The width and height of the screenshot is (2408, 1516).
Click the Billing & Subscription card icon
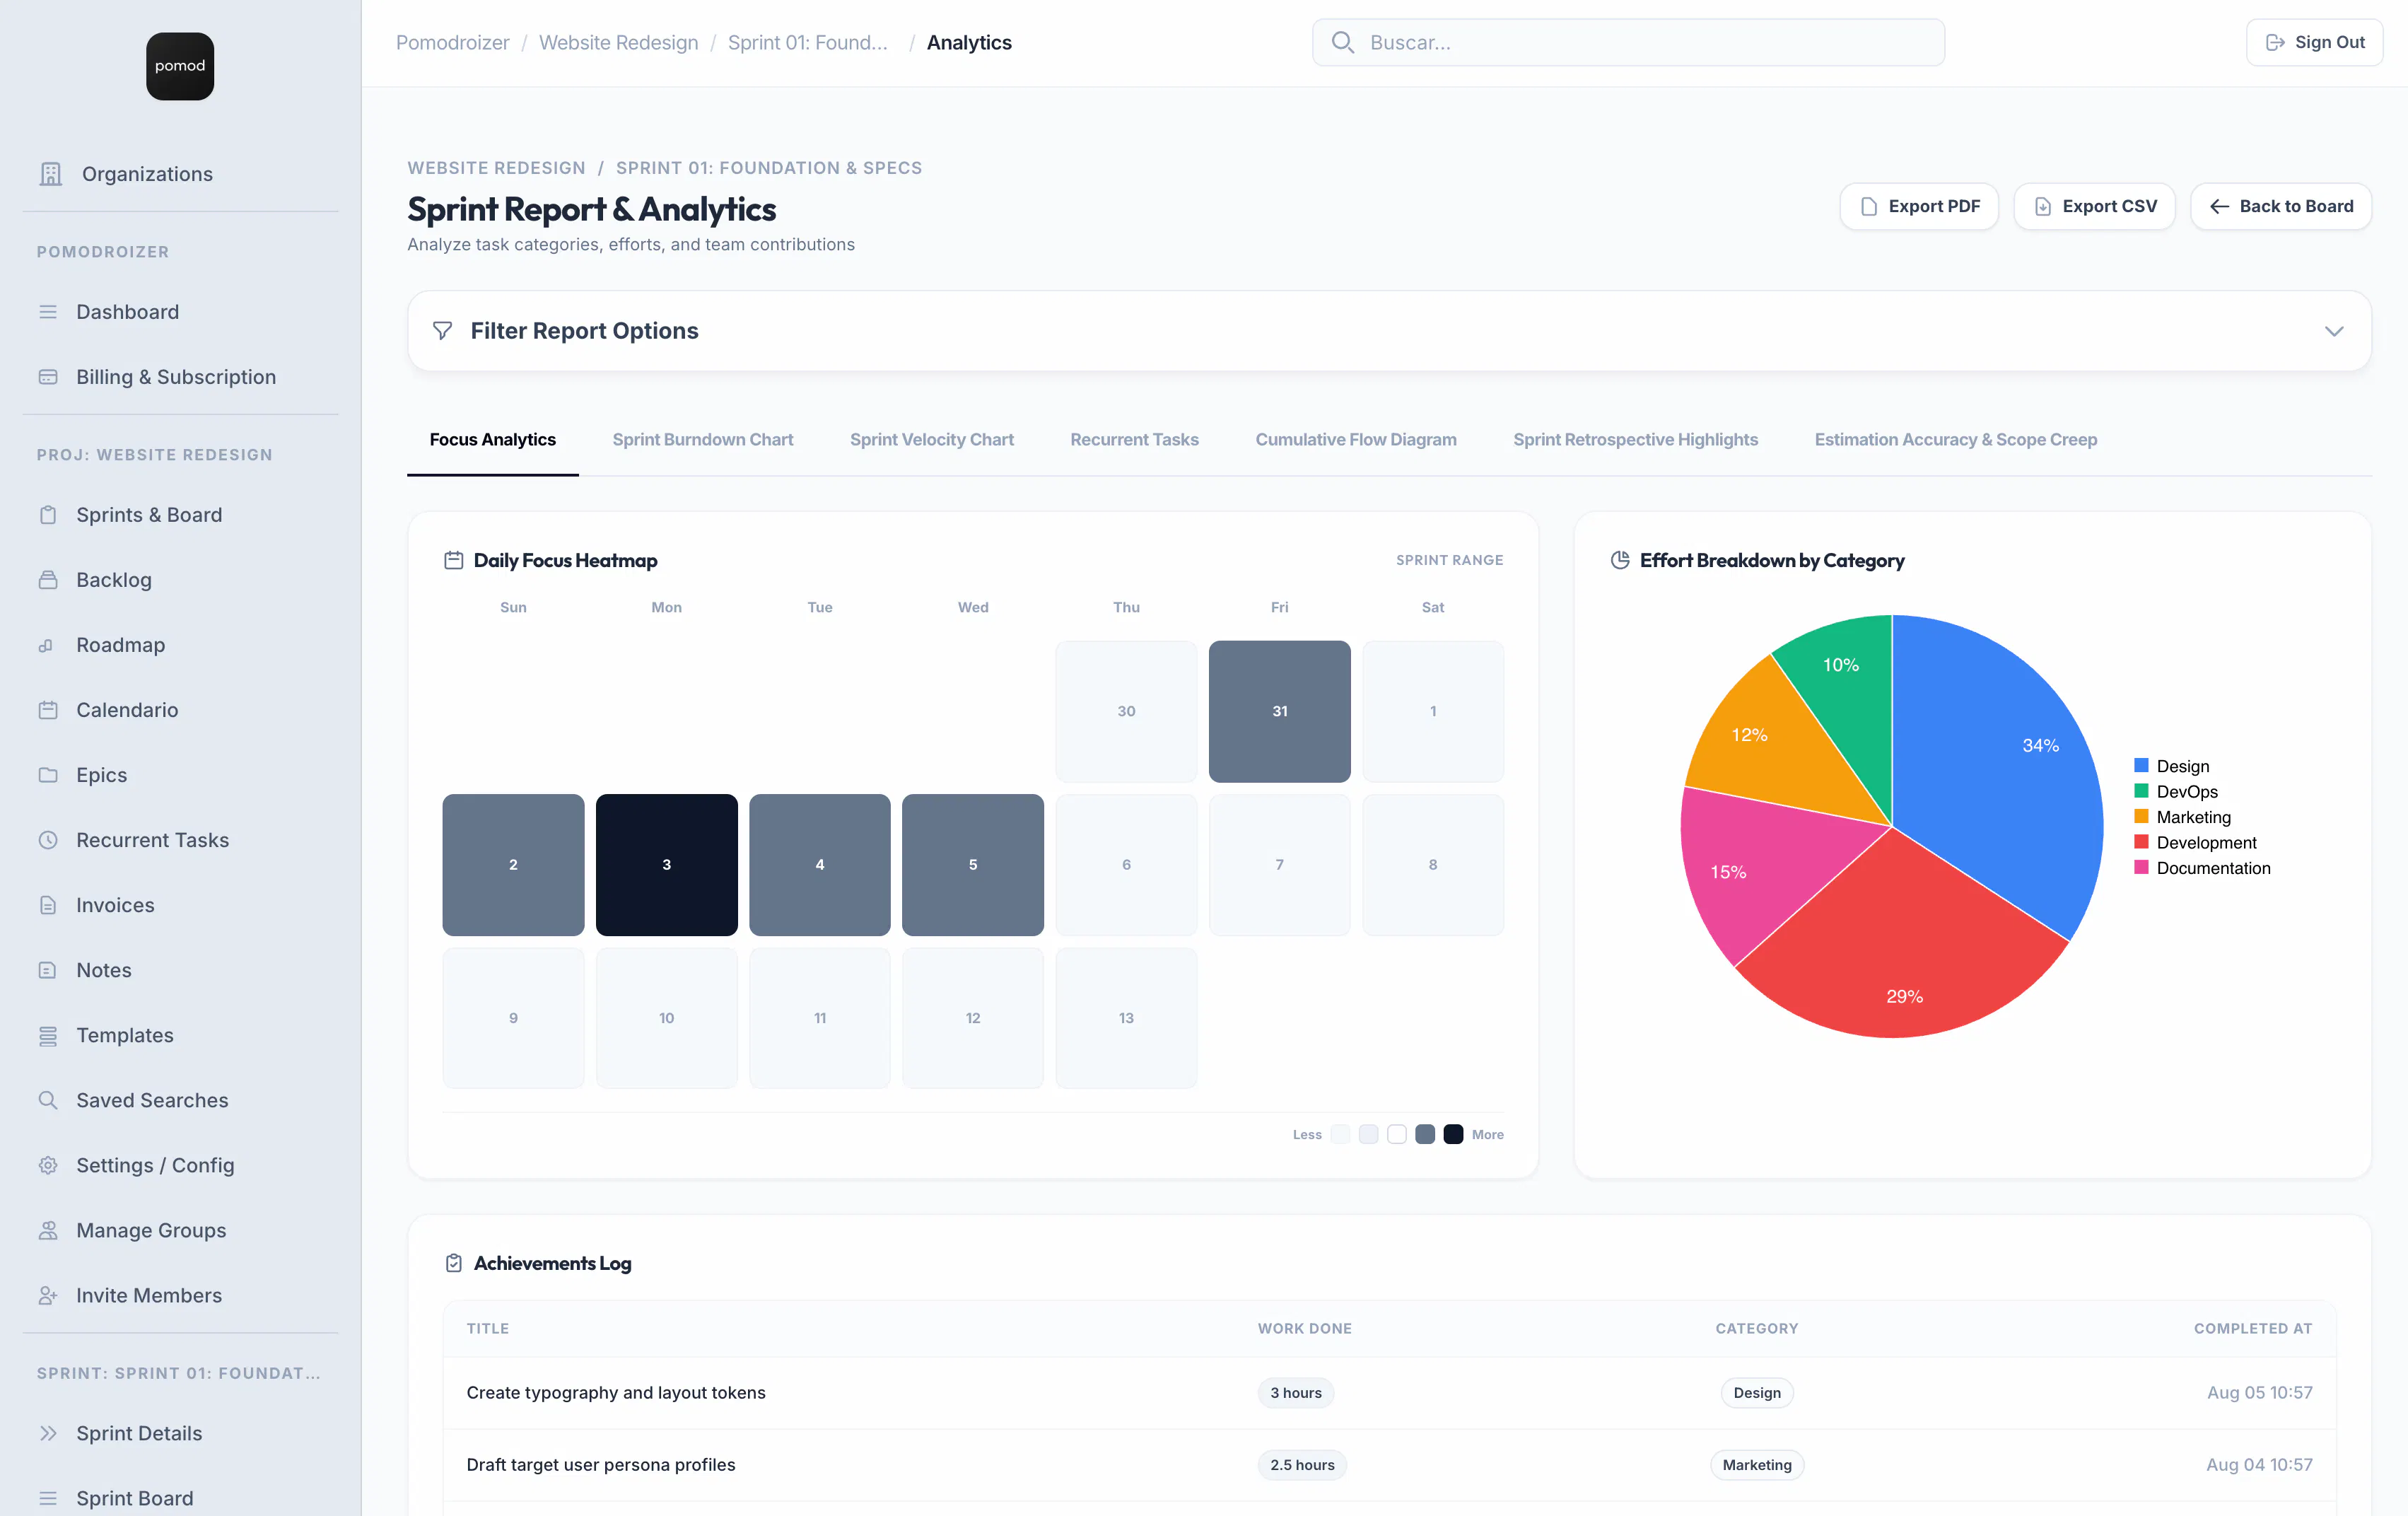point(48,377)
